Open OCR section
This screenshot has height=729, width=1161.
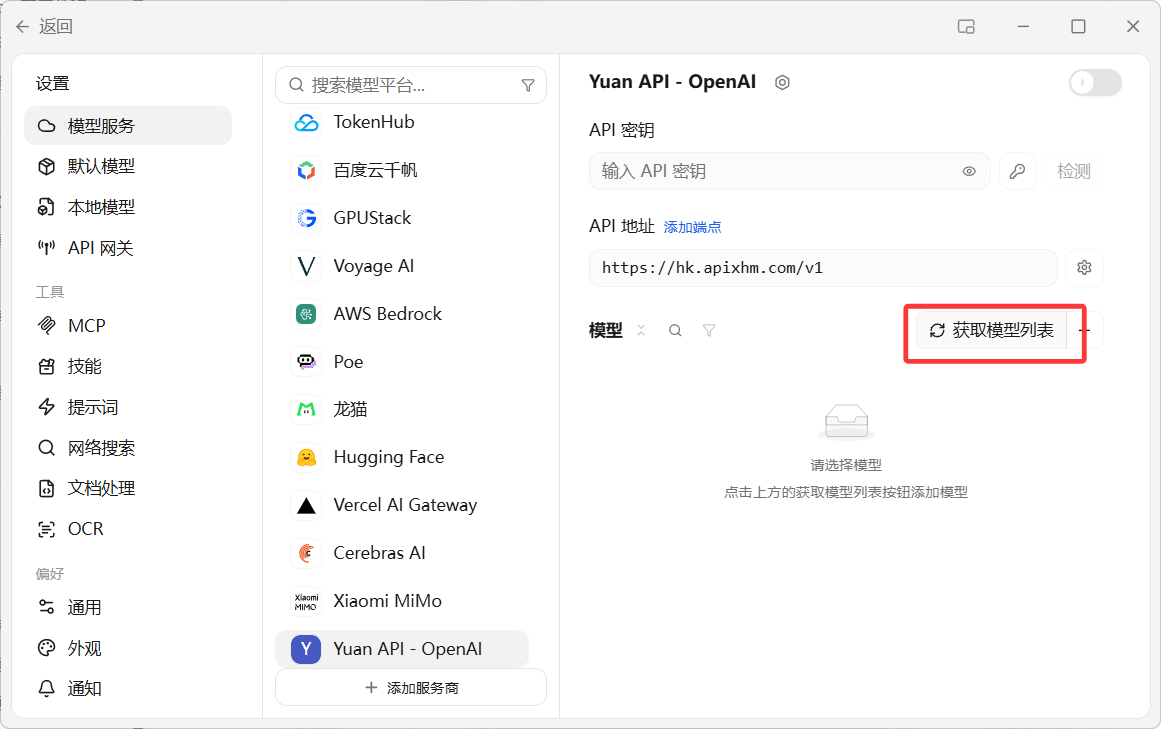(128, 529)
